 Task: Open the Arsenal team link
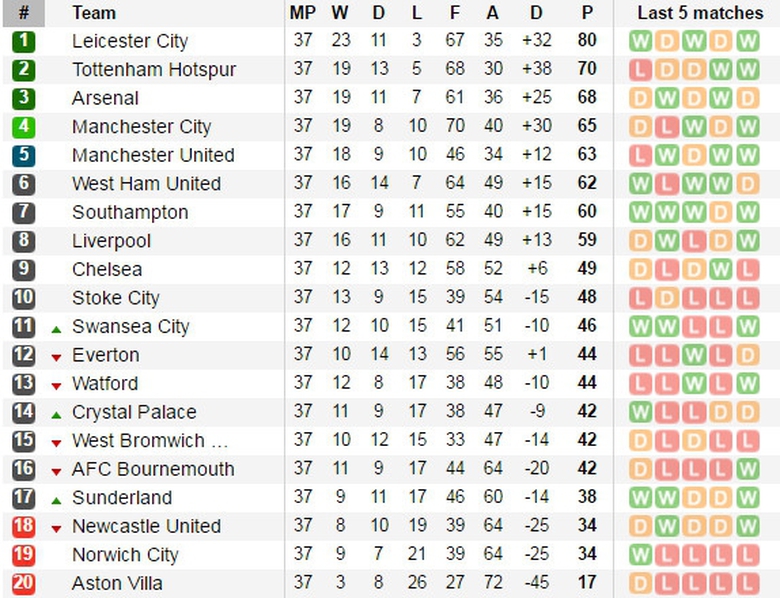pyautogui.click(x=105, y=99)
